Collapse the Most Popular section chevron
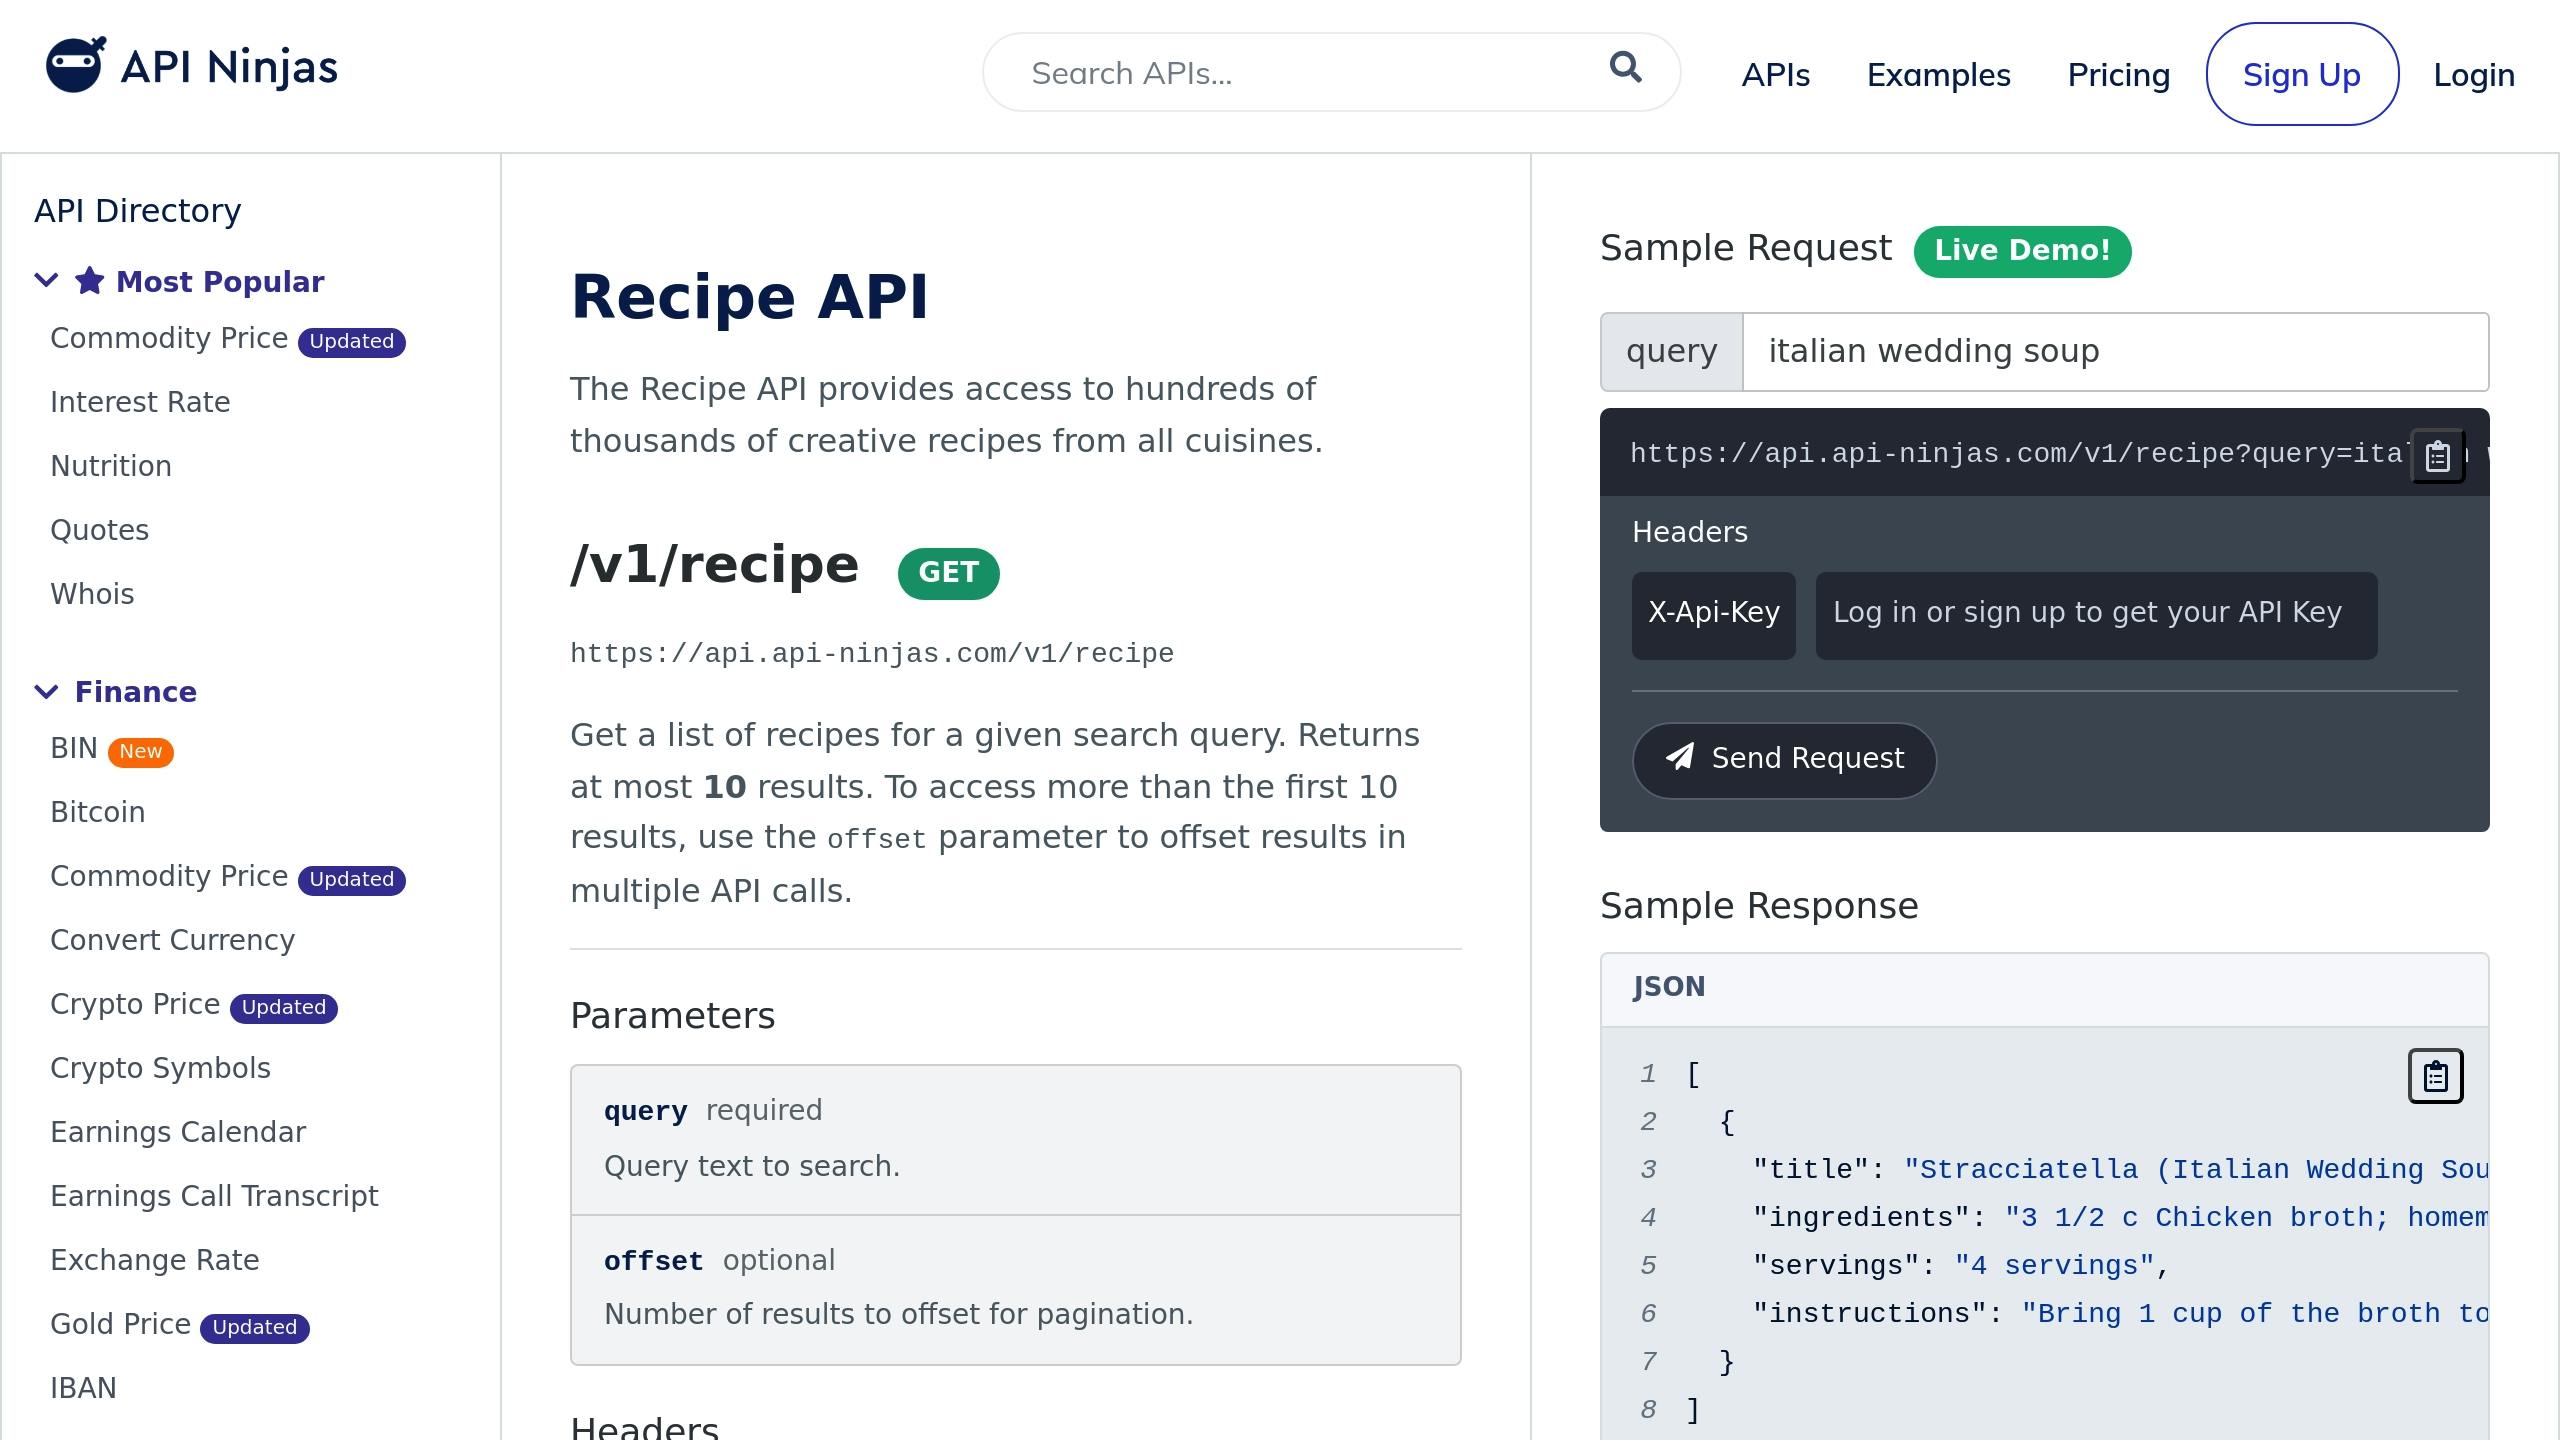 tap(46, 281)
